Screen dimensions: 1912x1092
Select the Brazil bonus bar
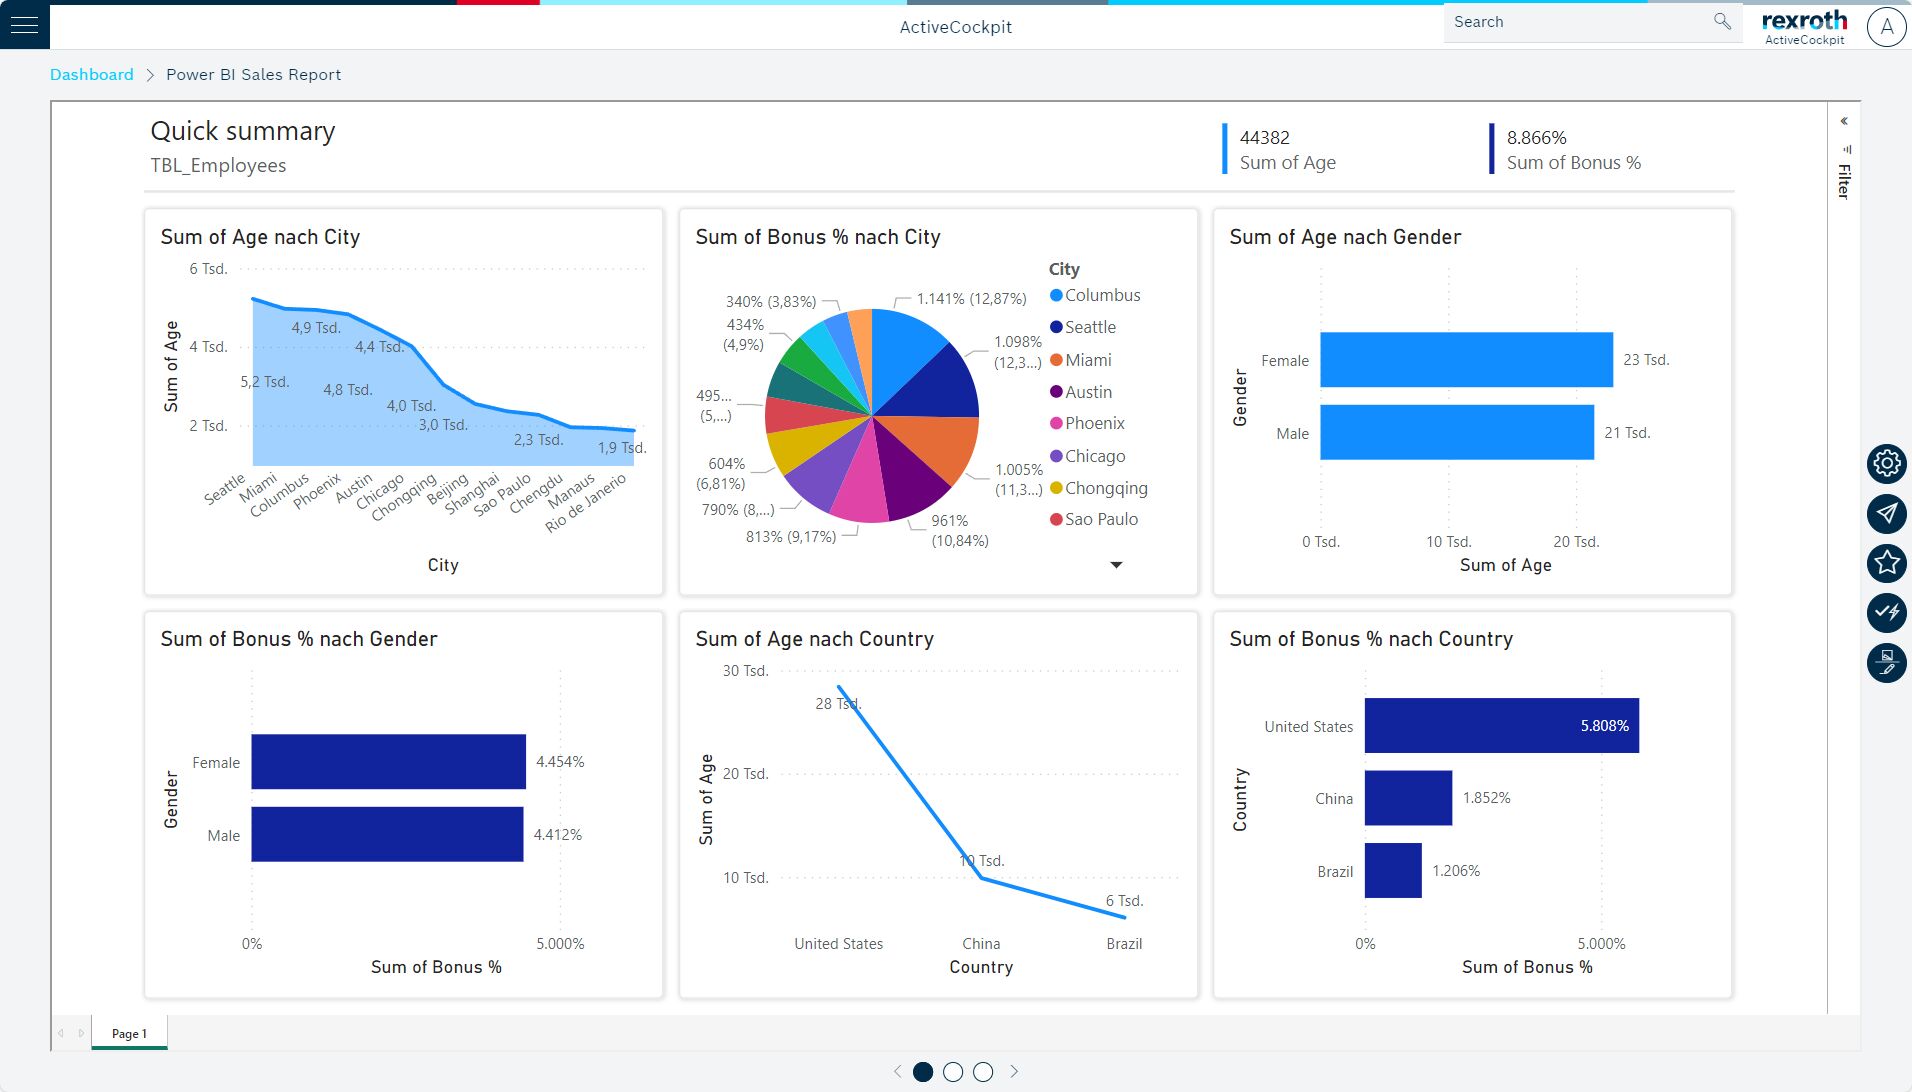[1393, 870]
